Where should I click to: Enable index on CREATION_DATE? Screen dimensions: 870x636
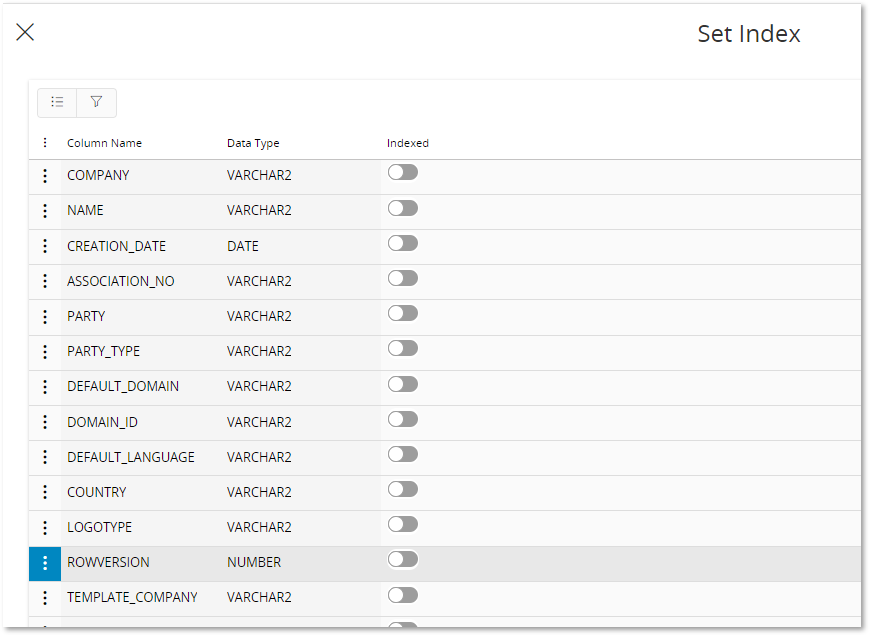point(403,243)
